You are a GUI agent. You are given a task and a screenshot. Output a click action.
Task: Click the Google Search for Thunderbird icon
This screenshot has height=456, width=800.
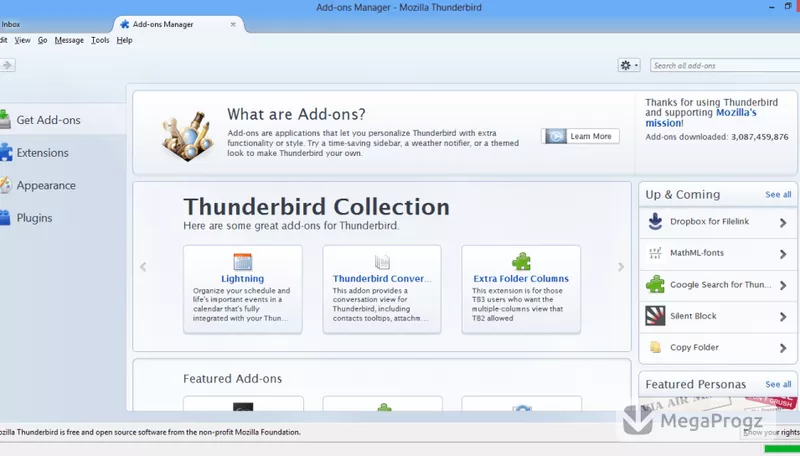655,285
